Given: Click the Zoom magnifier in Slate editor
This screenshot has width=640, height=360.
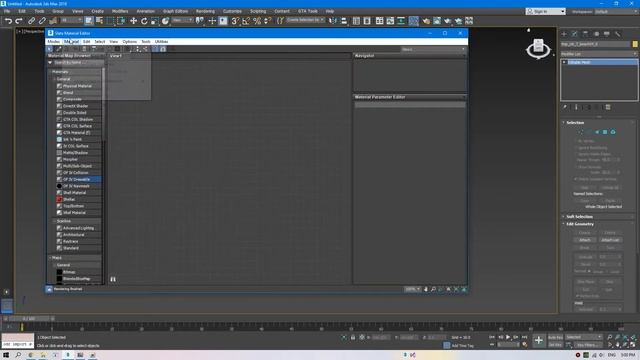Looking at the screenshot, I should (x=433, y=289).
